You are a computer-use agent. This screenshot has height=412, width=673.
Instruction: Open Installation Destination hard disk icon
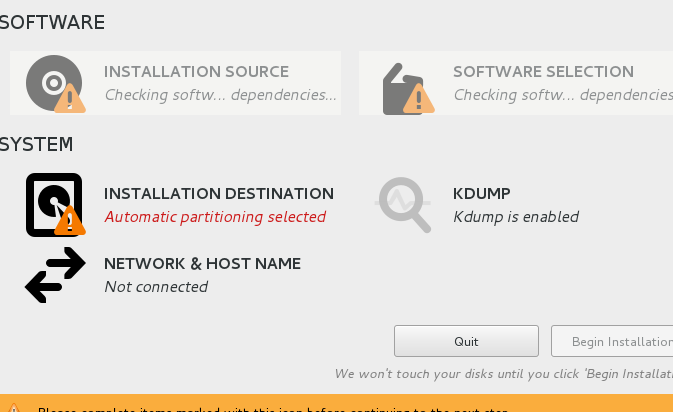point(55,205)
